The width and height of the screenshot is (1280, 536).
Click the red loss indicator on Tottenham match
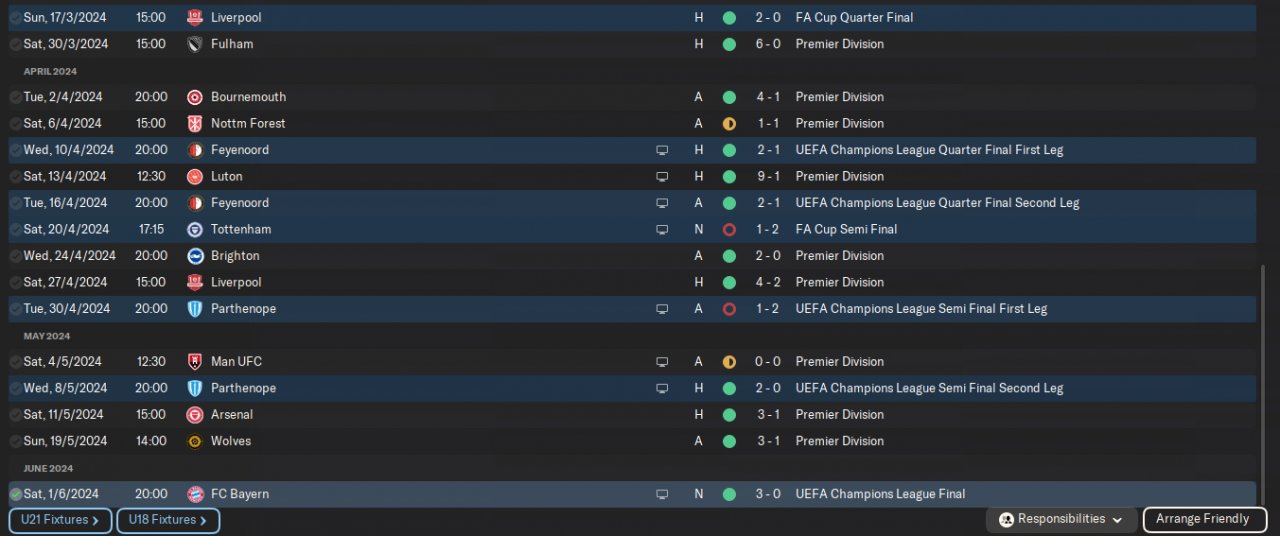point(729,229)
